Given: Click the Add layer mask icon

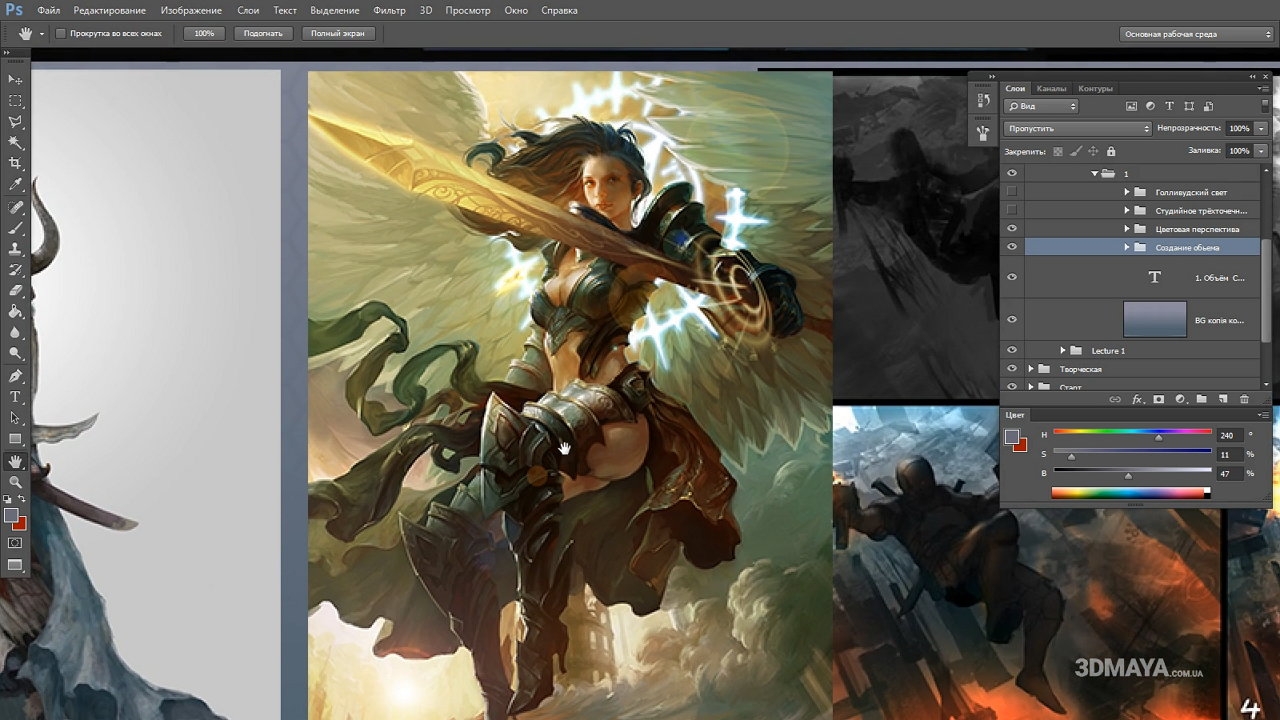Looking at the screenshot, I should click(1159, 399).
